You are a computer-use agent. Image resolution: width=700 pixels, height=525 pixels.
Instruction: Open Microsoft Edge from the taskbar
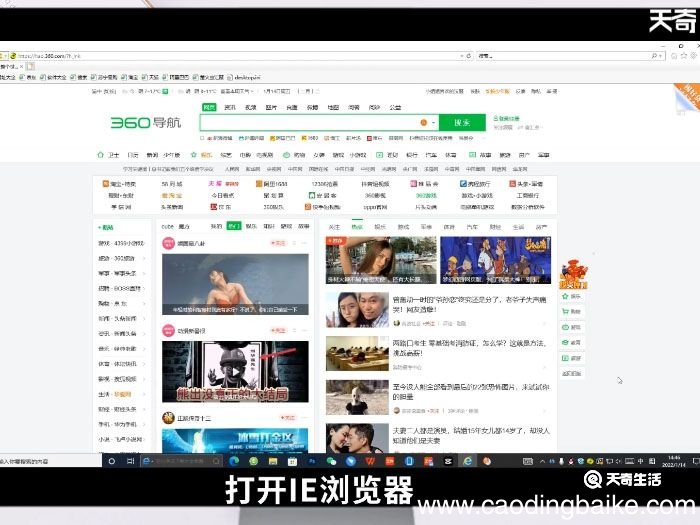(234, 461)
